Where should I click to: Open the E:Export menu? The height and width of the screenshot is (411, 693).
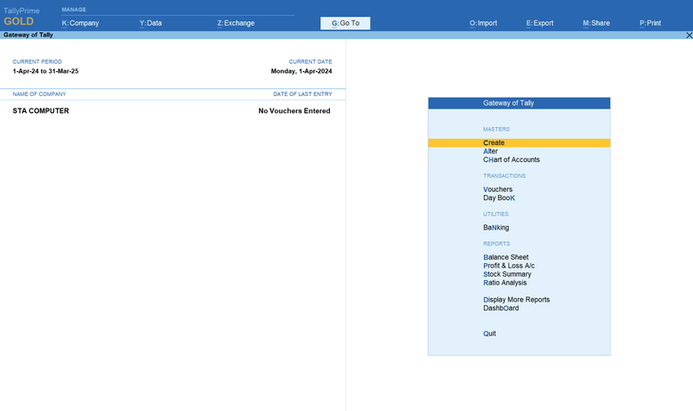pos(540,23)
